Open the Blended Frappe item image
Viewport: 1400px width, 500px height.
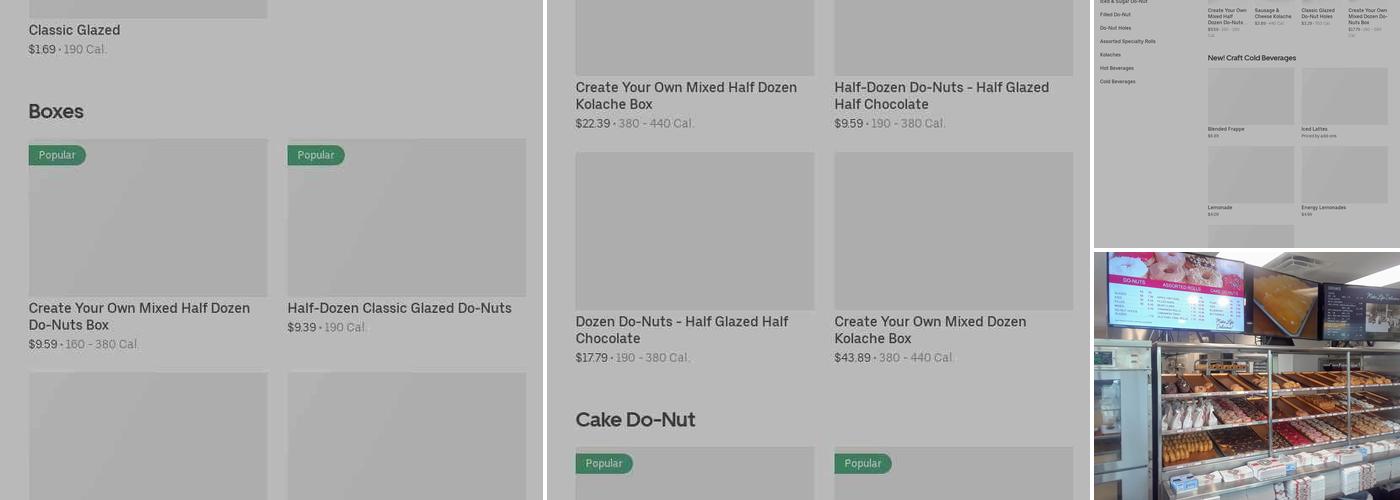(1250, 96)
